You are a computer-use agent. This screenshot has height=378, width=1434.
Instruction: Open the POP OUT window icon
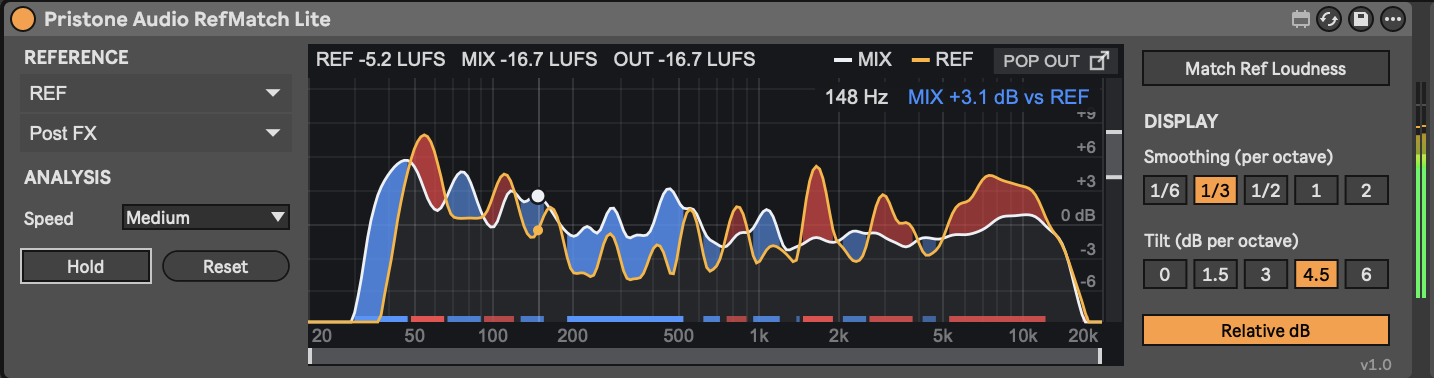tap(1099, 60)
